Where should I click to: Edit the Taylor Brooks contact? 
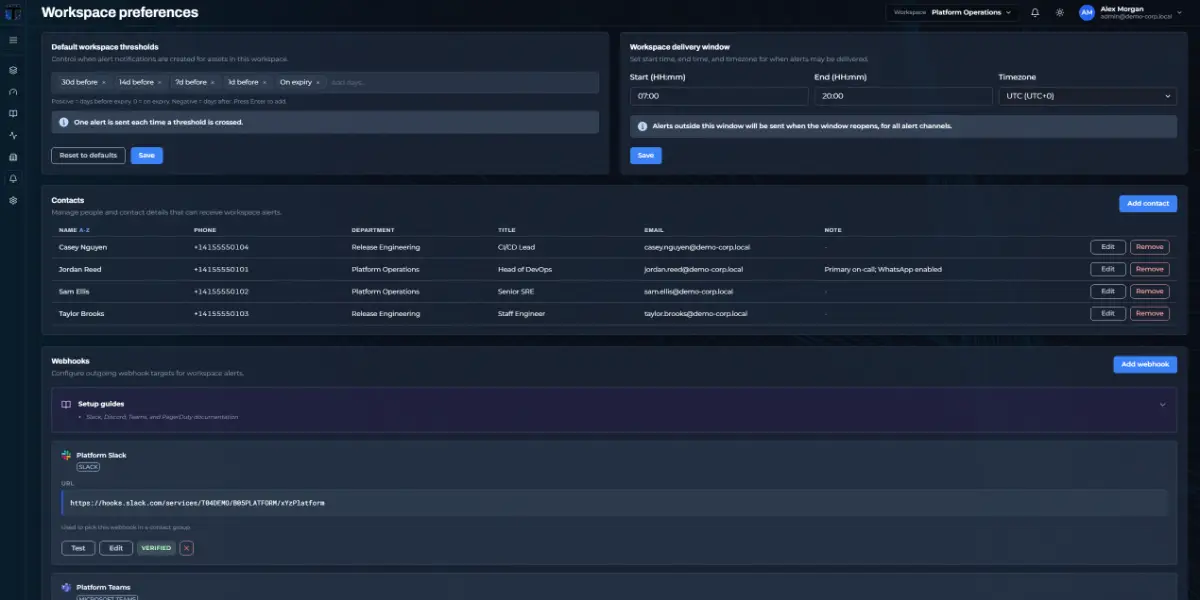[1107, 313]
